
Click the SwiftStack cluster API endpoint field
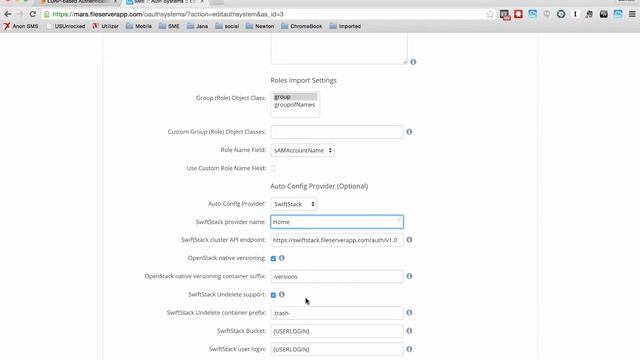tap(337, 240)
